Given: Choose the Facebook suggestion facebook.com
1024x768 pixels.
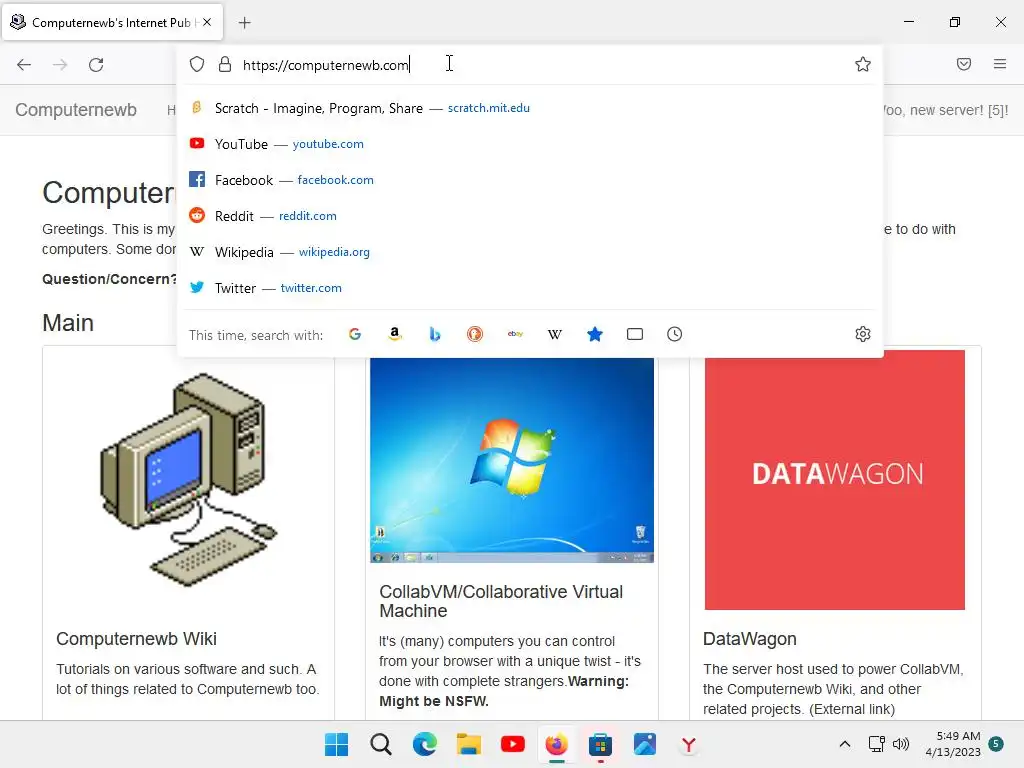Looking at the screenshot, I should click(x=530, y=180).
